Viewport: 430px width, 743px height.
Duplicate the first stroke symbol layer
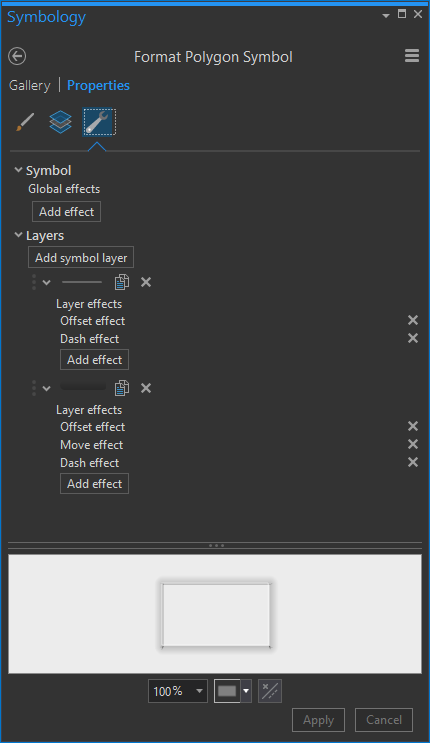[122, 282]
